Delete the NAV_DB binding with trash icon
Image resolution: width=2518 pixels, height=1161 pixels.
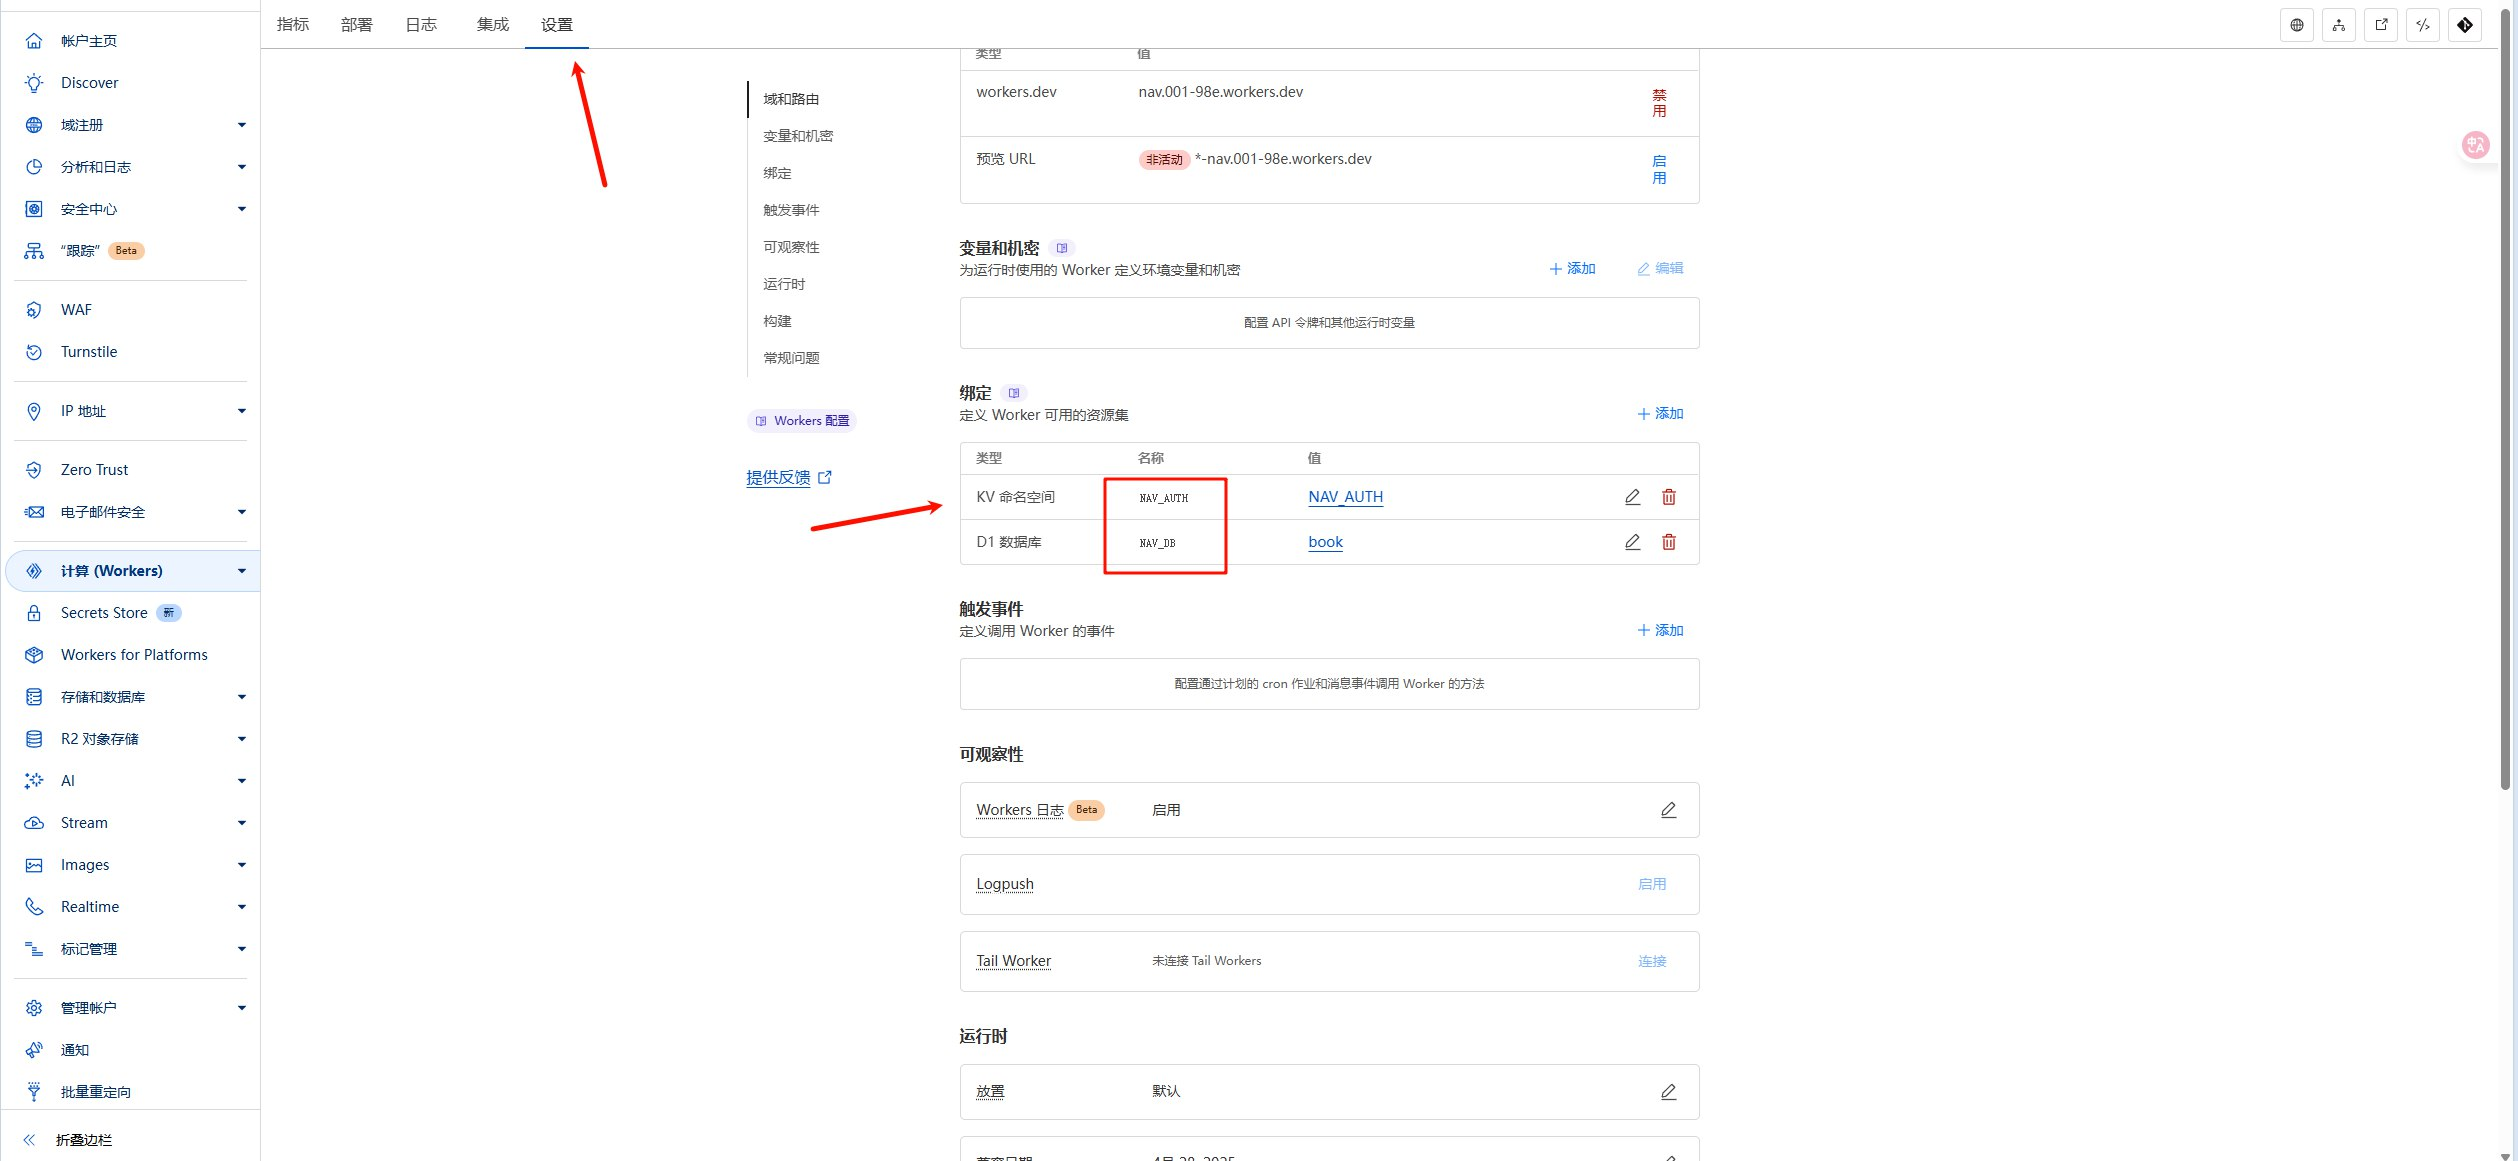[x=1668, y=542]
